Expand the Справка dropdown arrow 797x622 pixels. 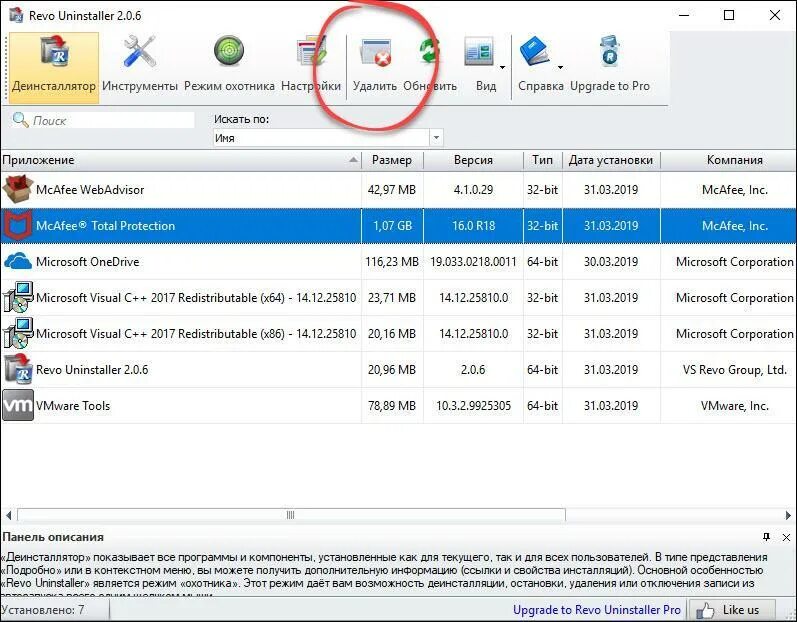pyautogui.click(x=560, y=68)
